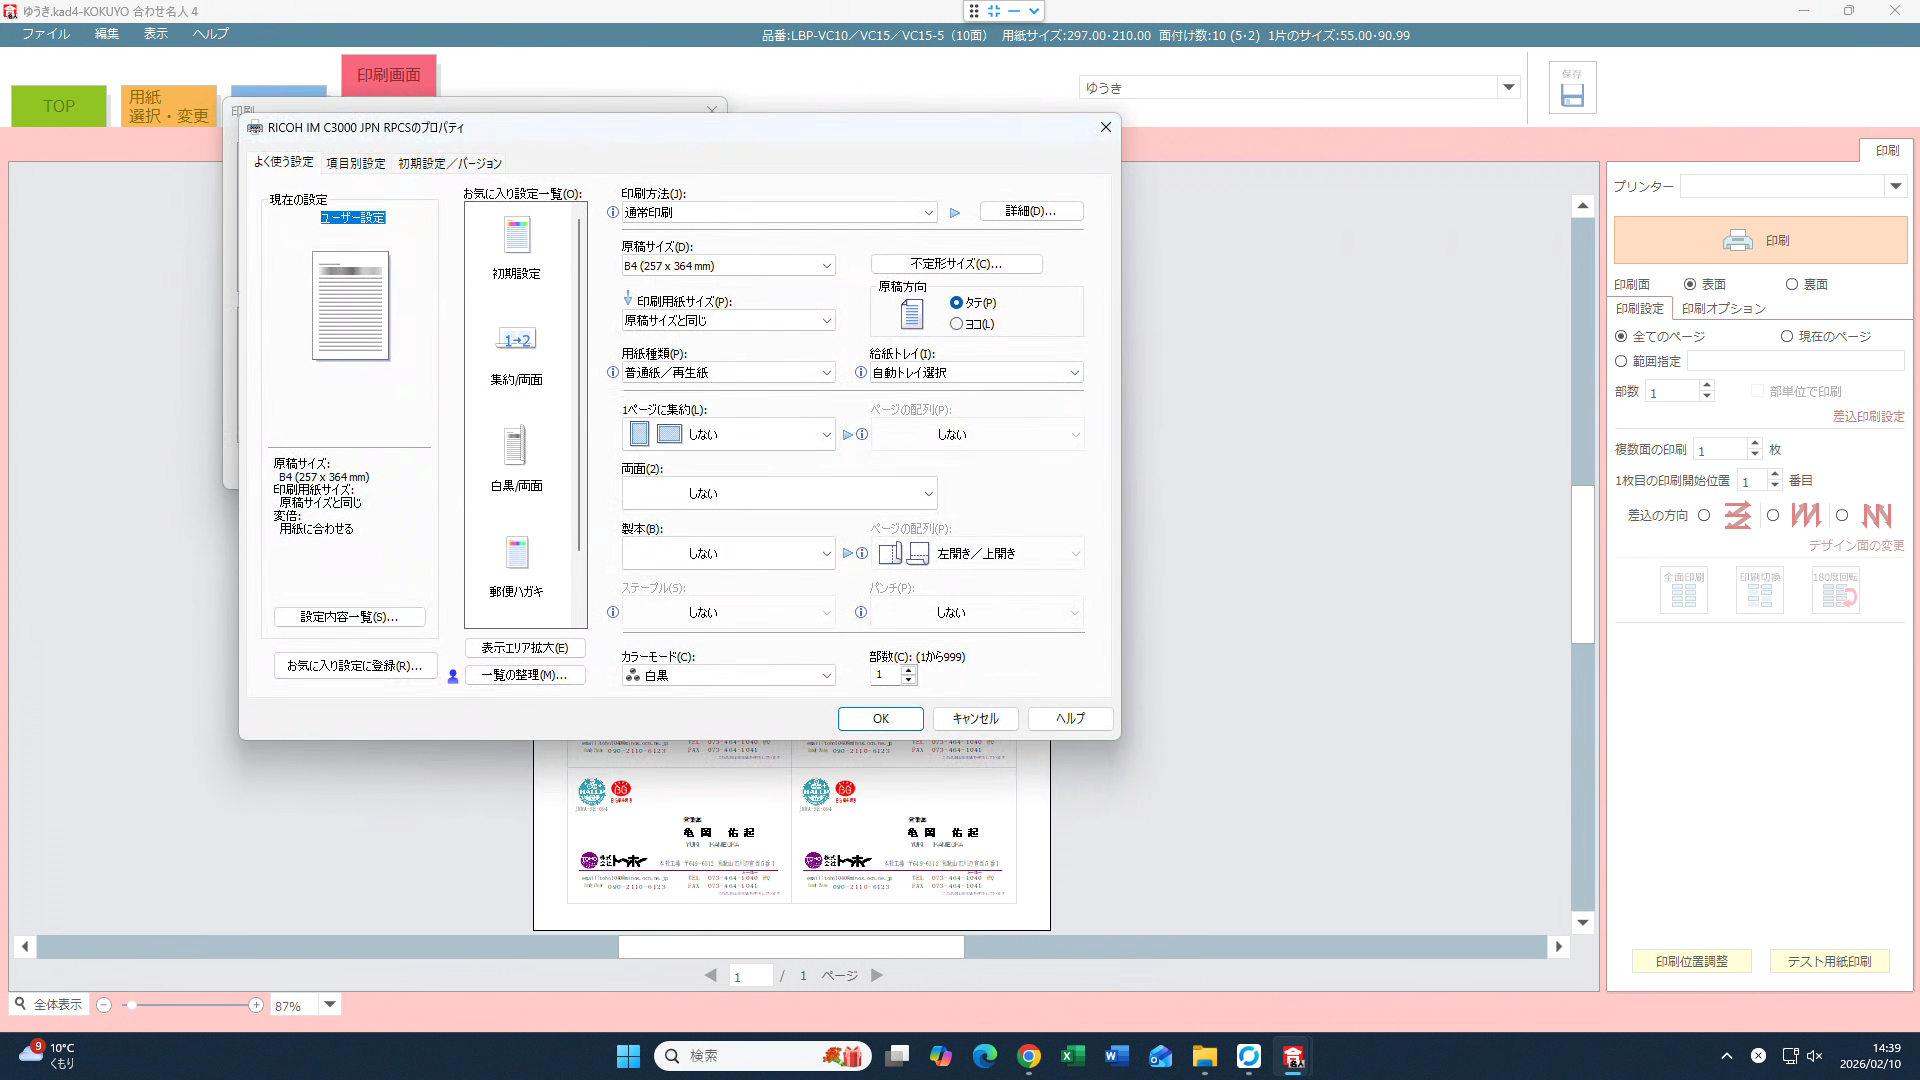Open Excel from the Windows taskbar
Image resolution: width=1920 pixels, height=1080 pixels.
[x=1073, y=1056]
